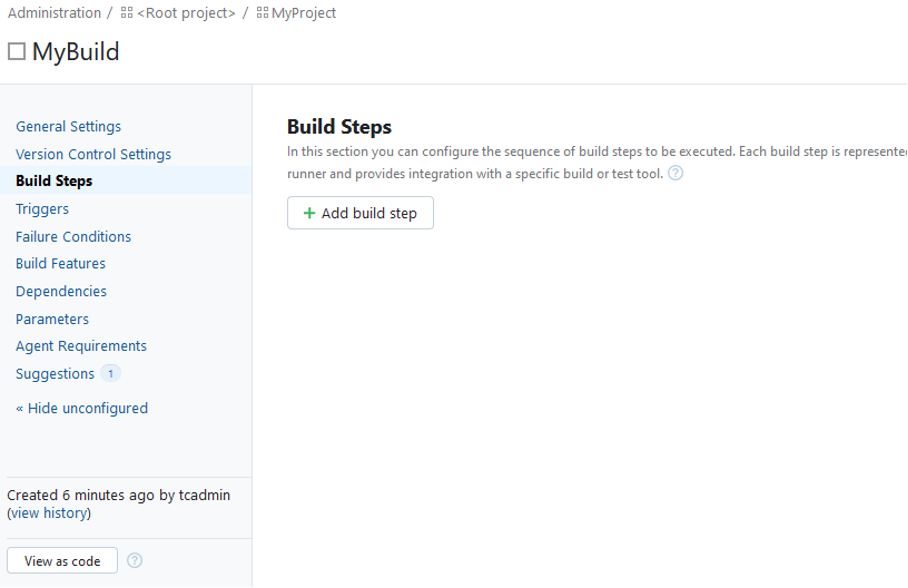This screenshot has width=908, height=588.
Task: Navigate to MyProject breadcrumb
Action: 303,13
